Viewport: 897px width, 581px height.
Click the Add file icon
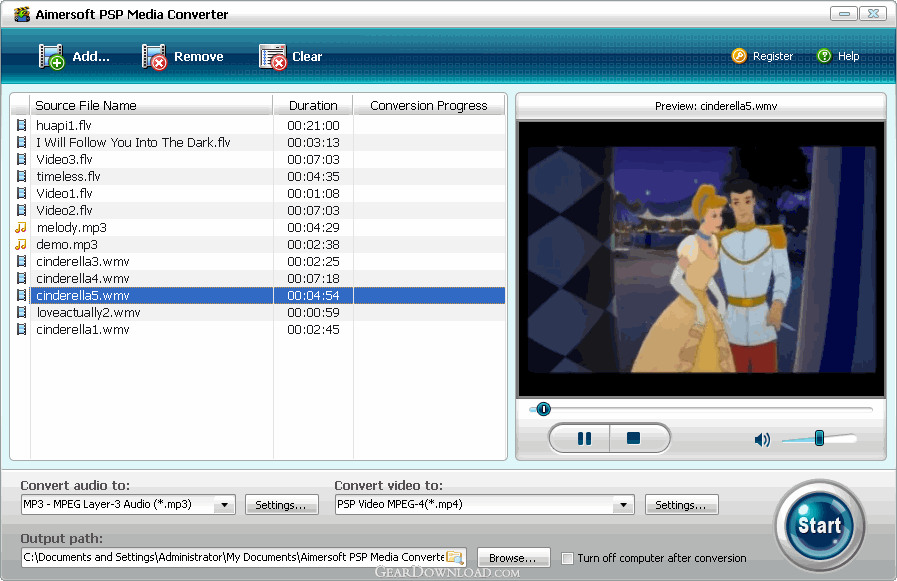(51, 57)
